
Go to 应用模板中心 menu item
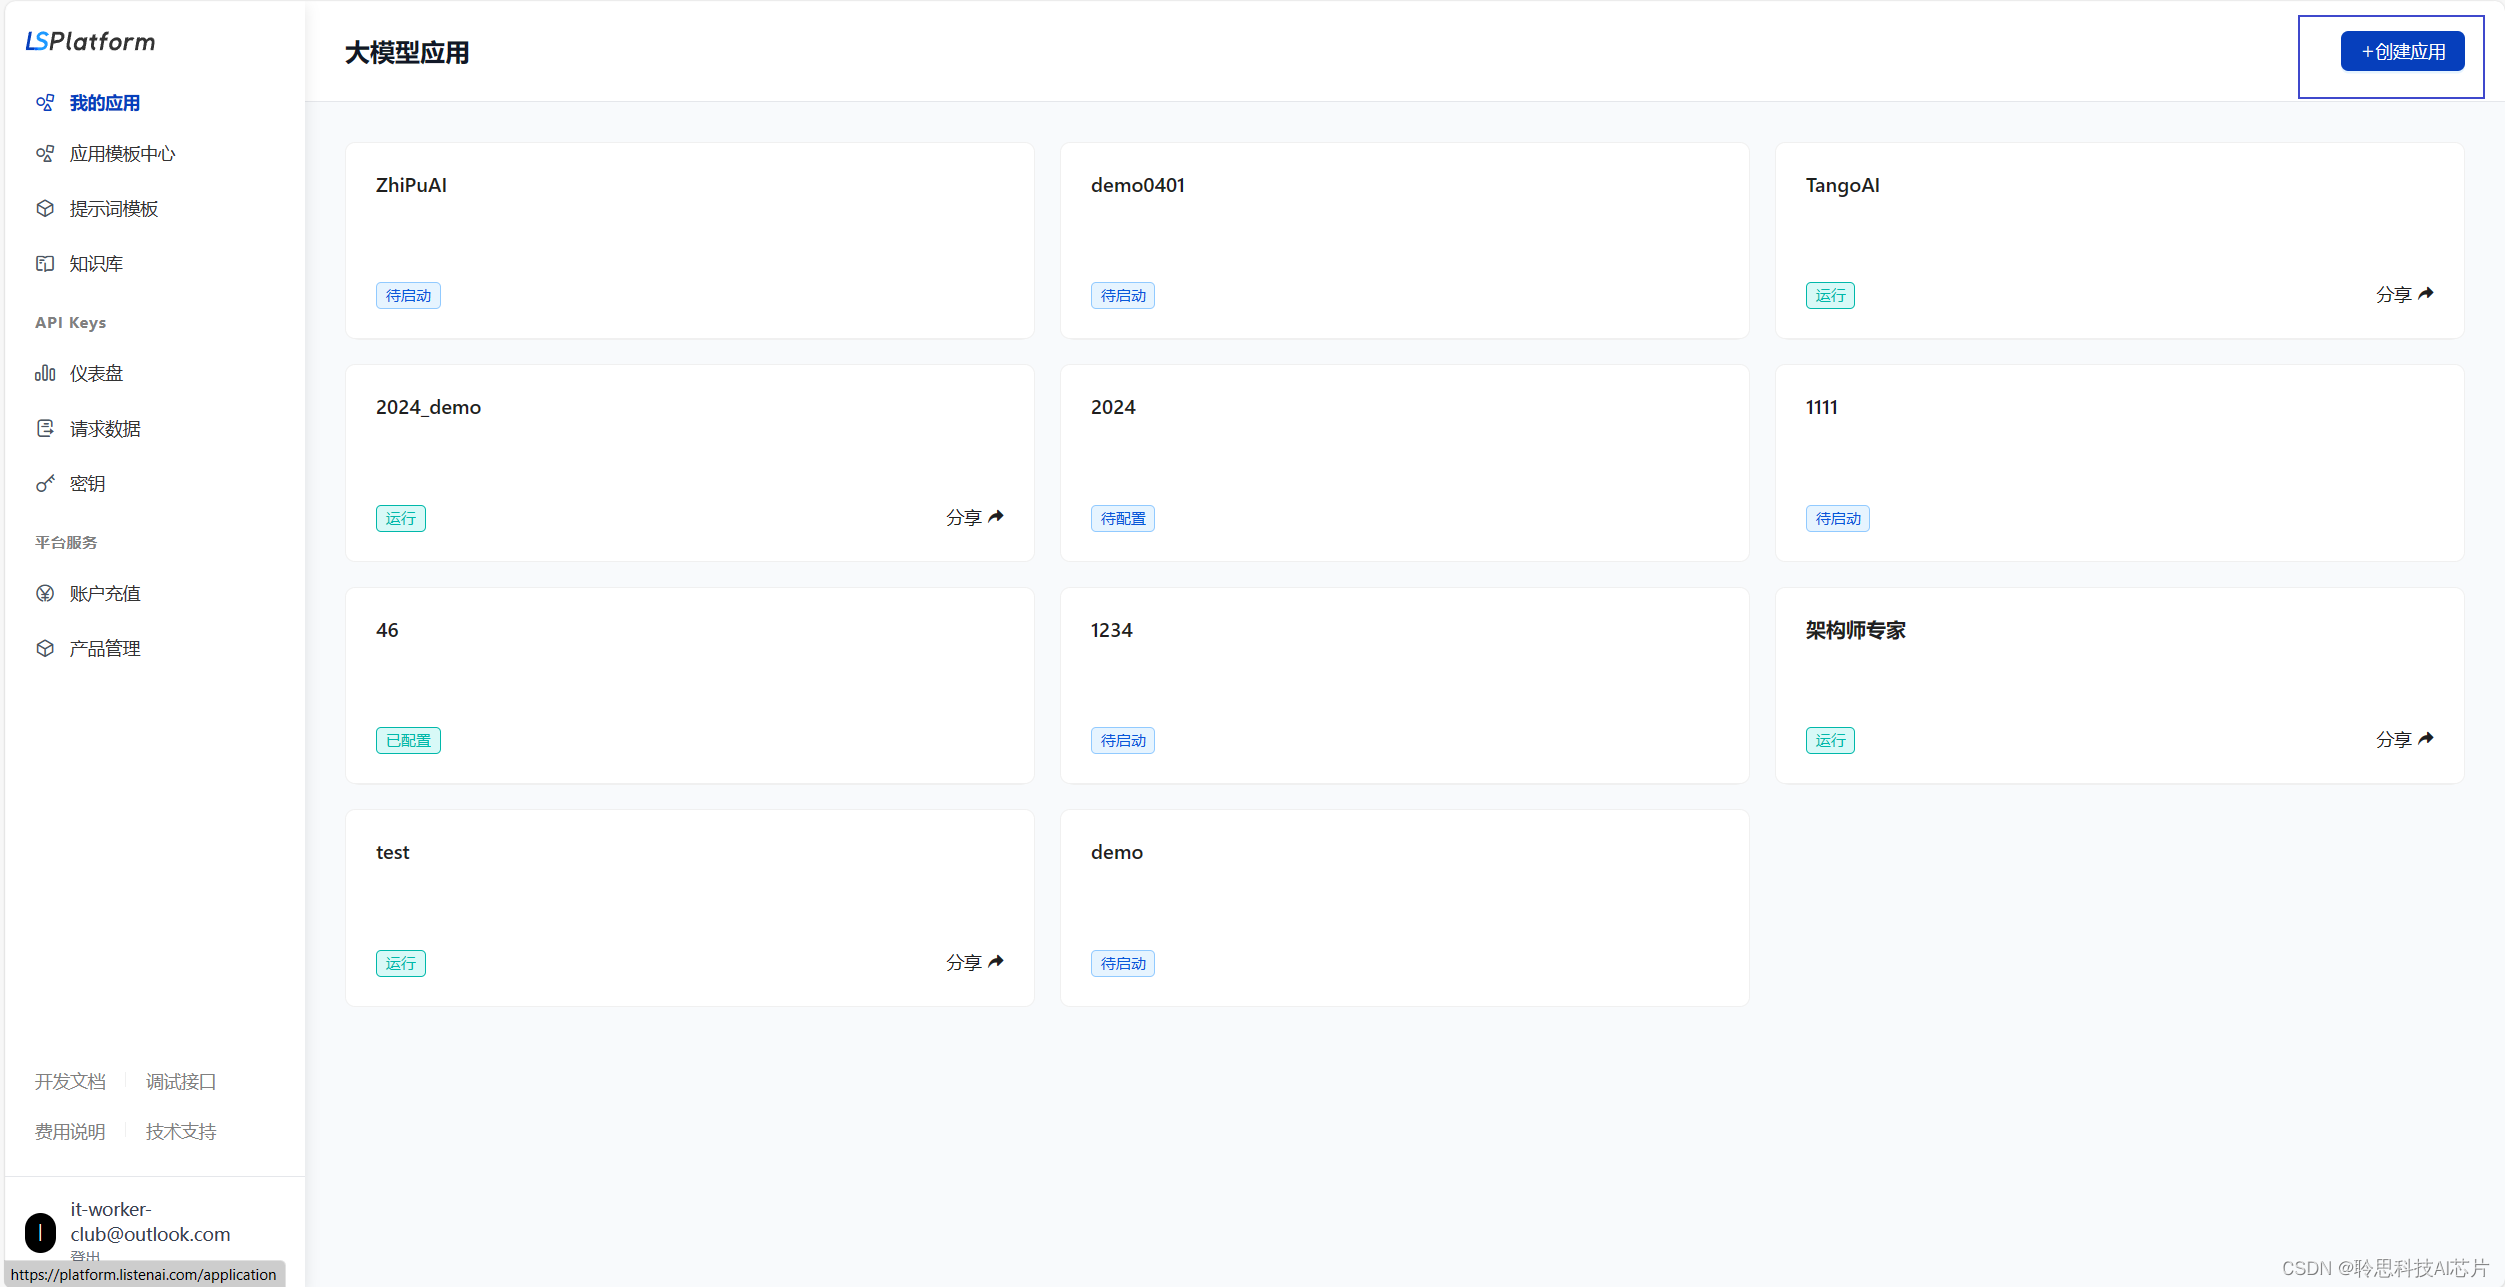click(x=122, y=154)
